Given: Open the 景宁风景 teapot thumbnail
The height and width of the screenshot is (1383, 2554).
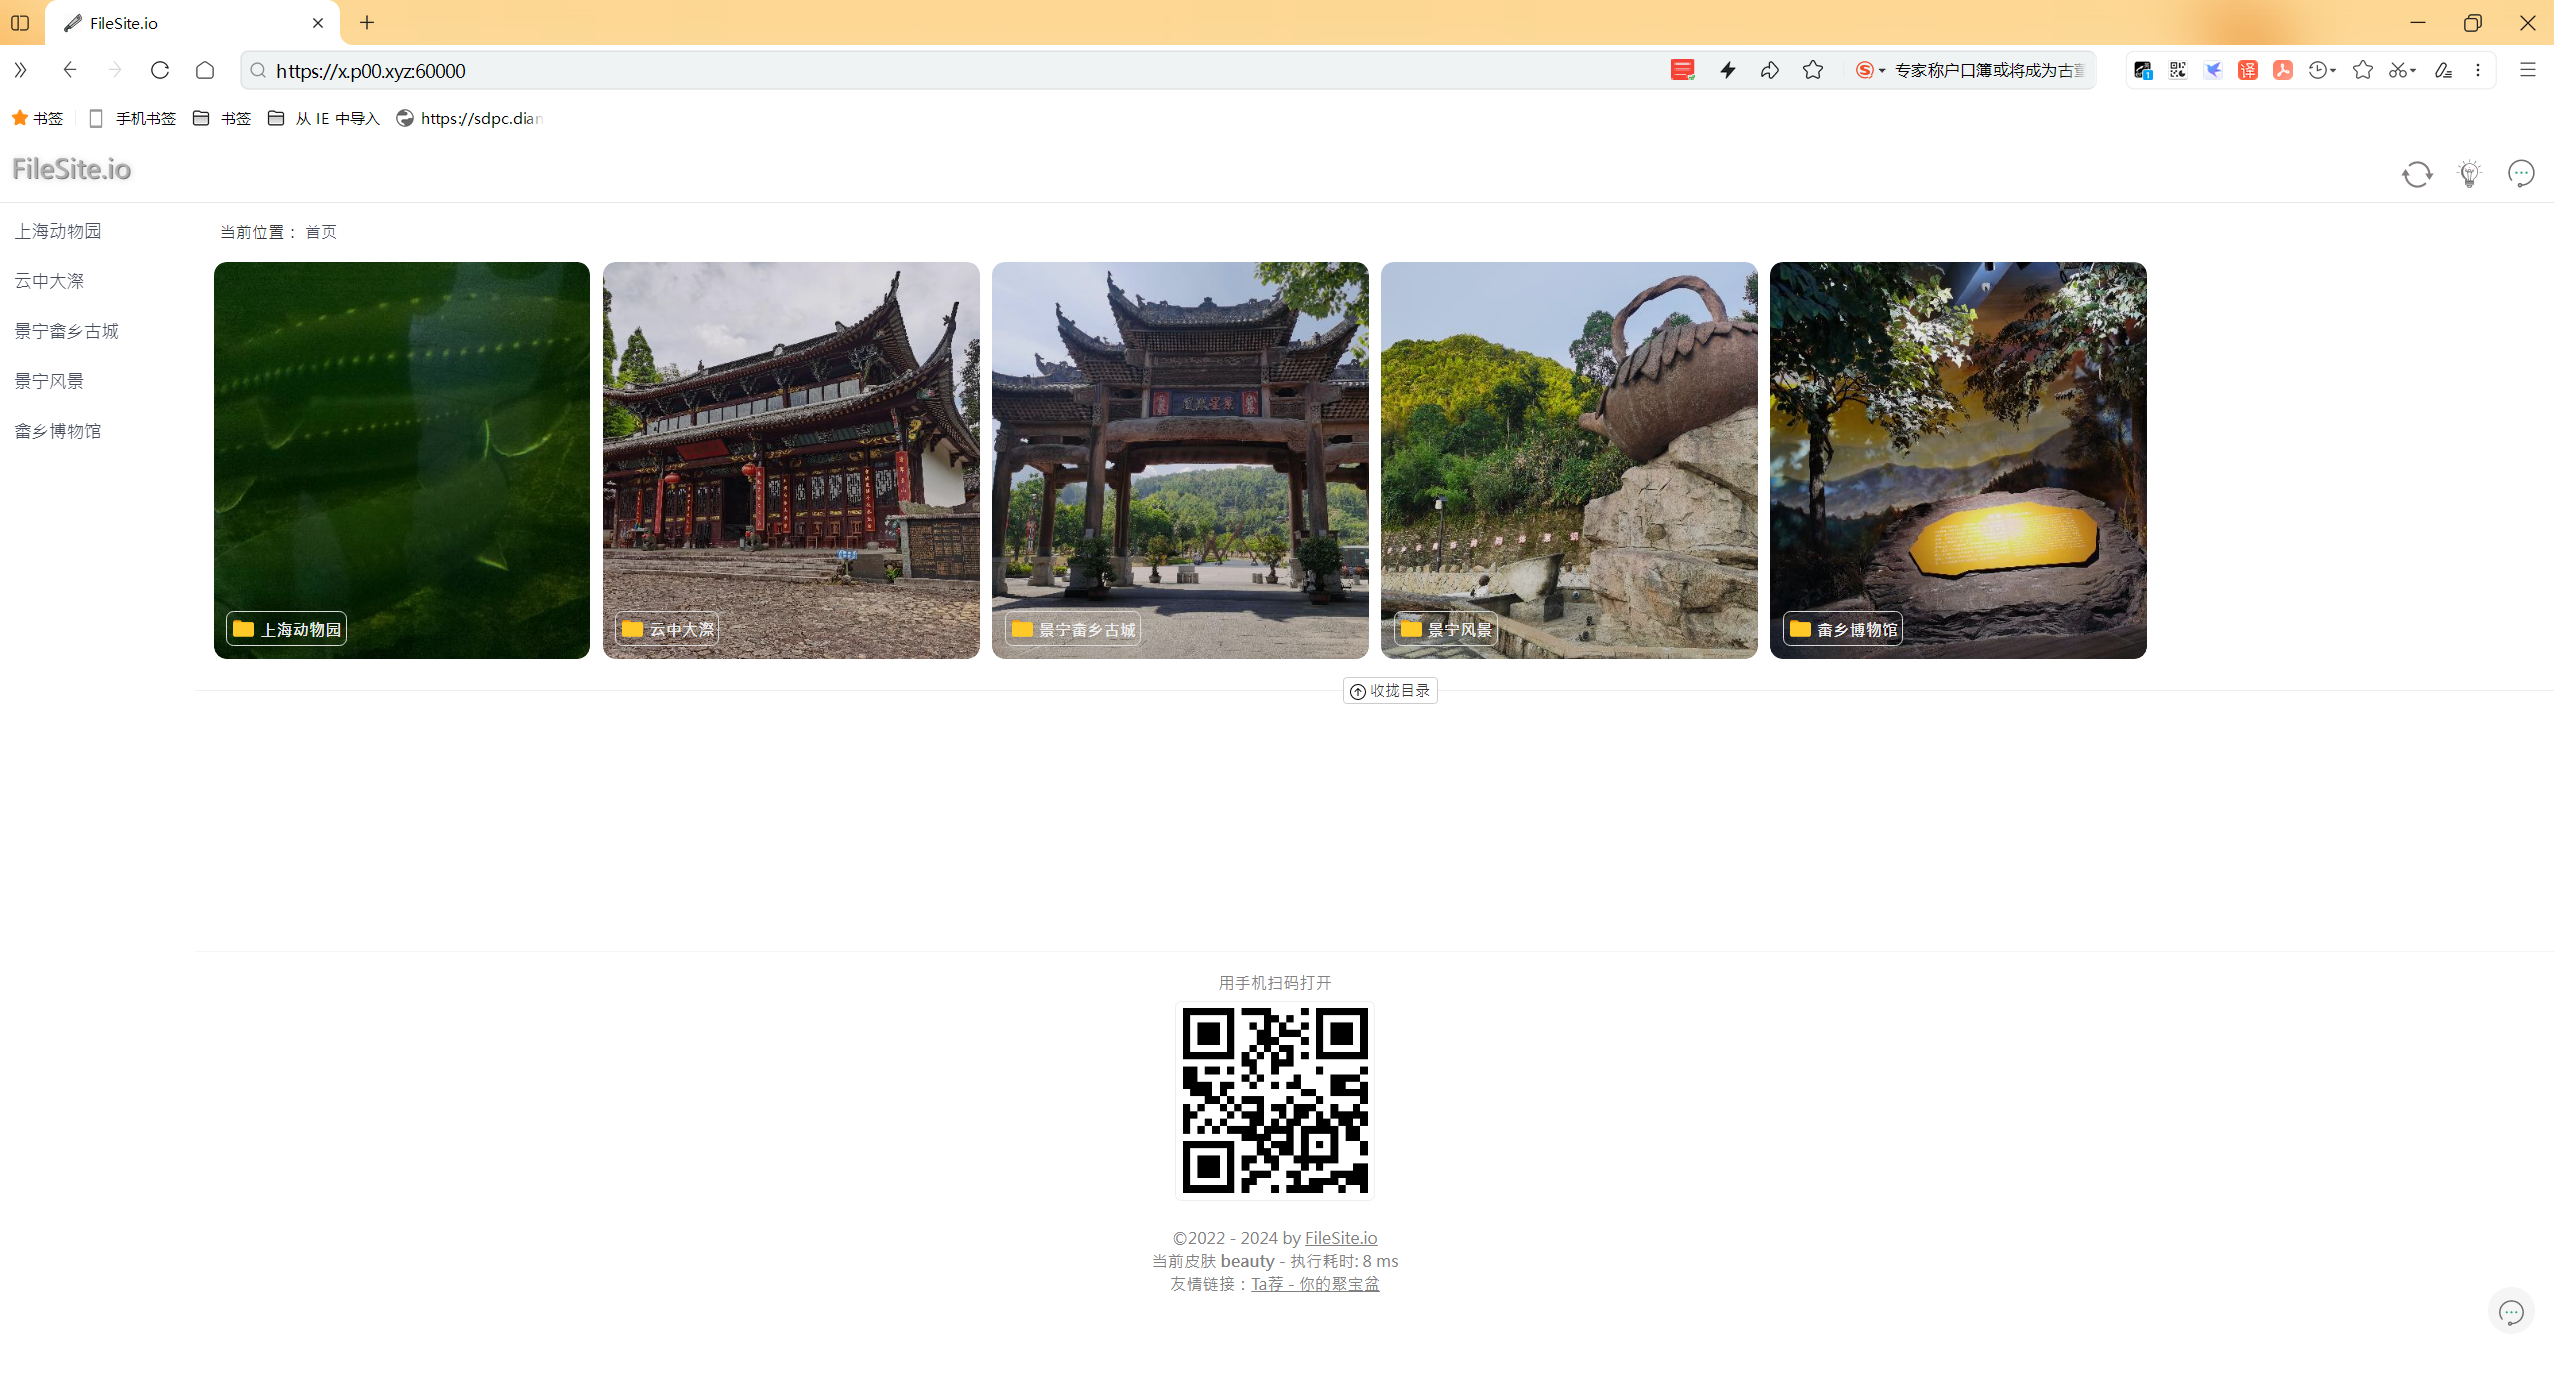Looking at the screenshot, I should point(1569,460).
